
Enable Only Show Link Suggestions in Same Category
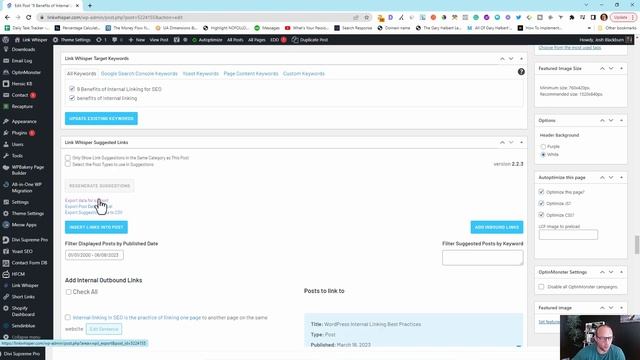coord(68,158)
